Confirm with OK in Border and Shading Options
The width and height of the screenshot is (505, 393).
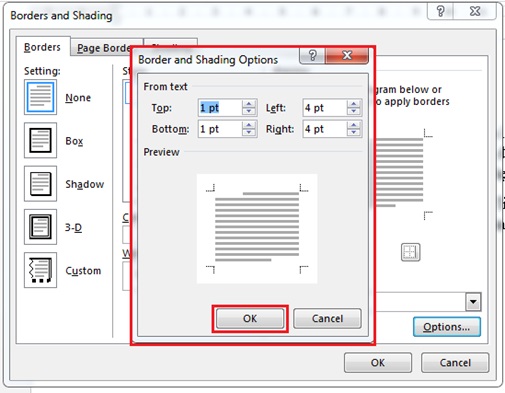(x=250, y=318)
